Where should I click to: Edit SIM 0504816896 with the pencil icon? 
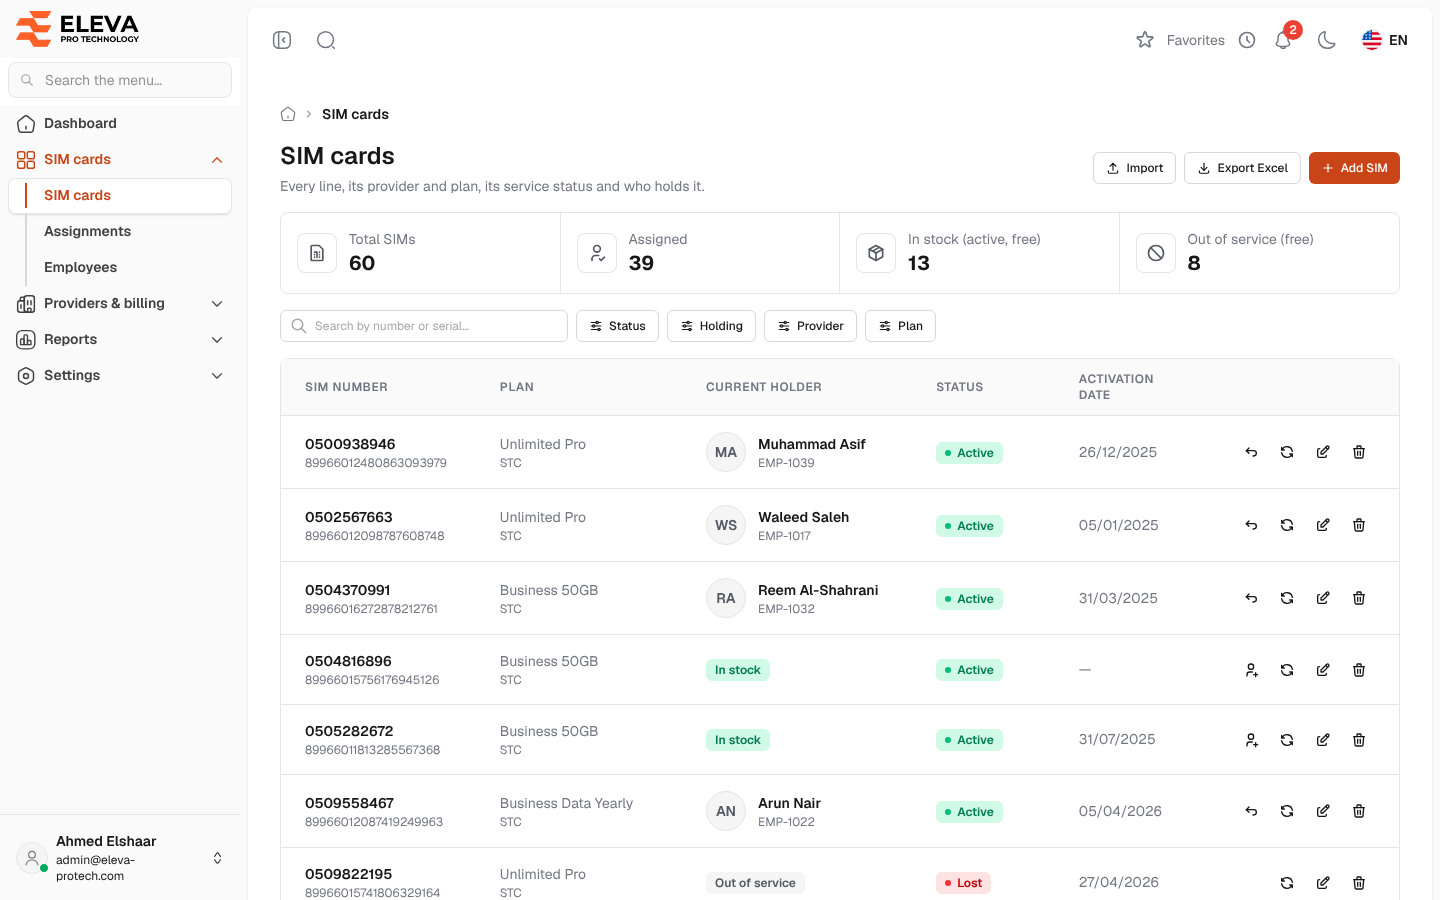tap(1323, 670)
